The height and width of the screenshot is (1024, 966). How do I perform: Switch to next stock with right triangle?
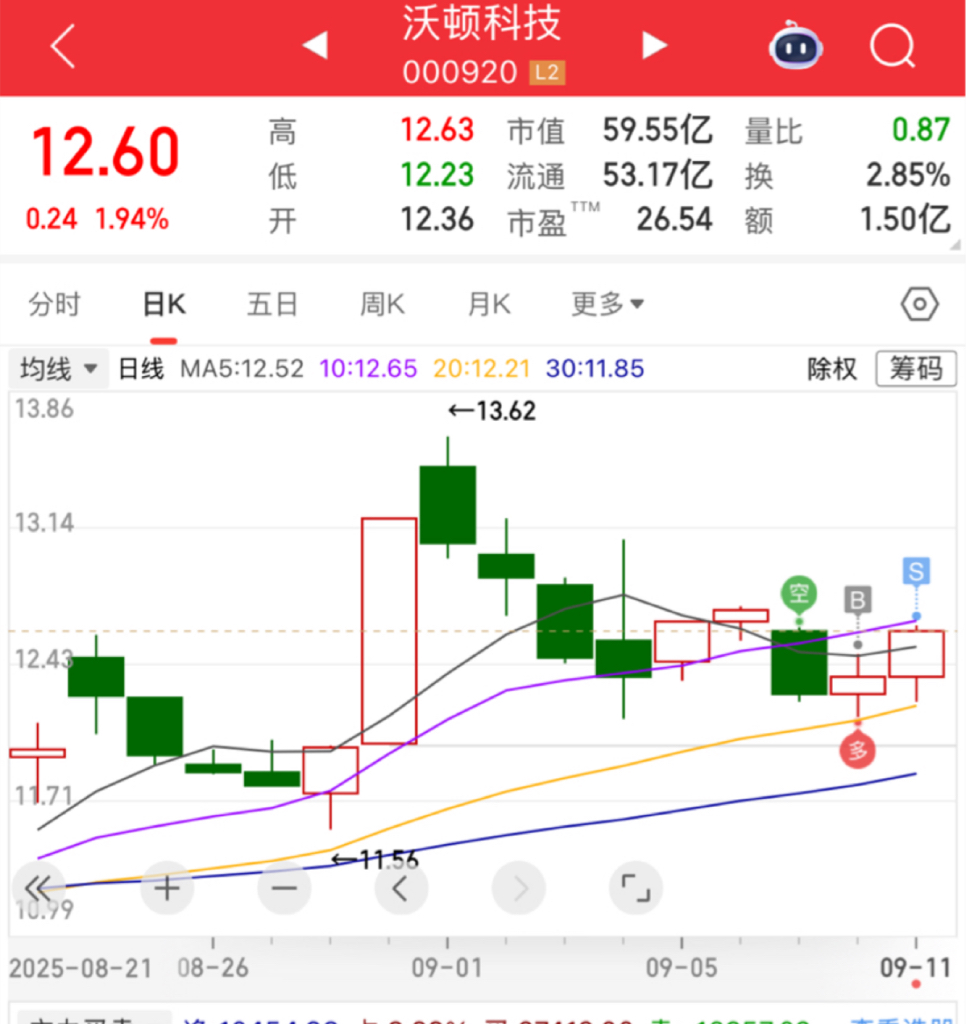pos(654,46)
